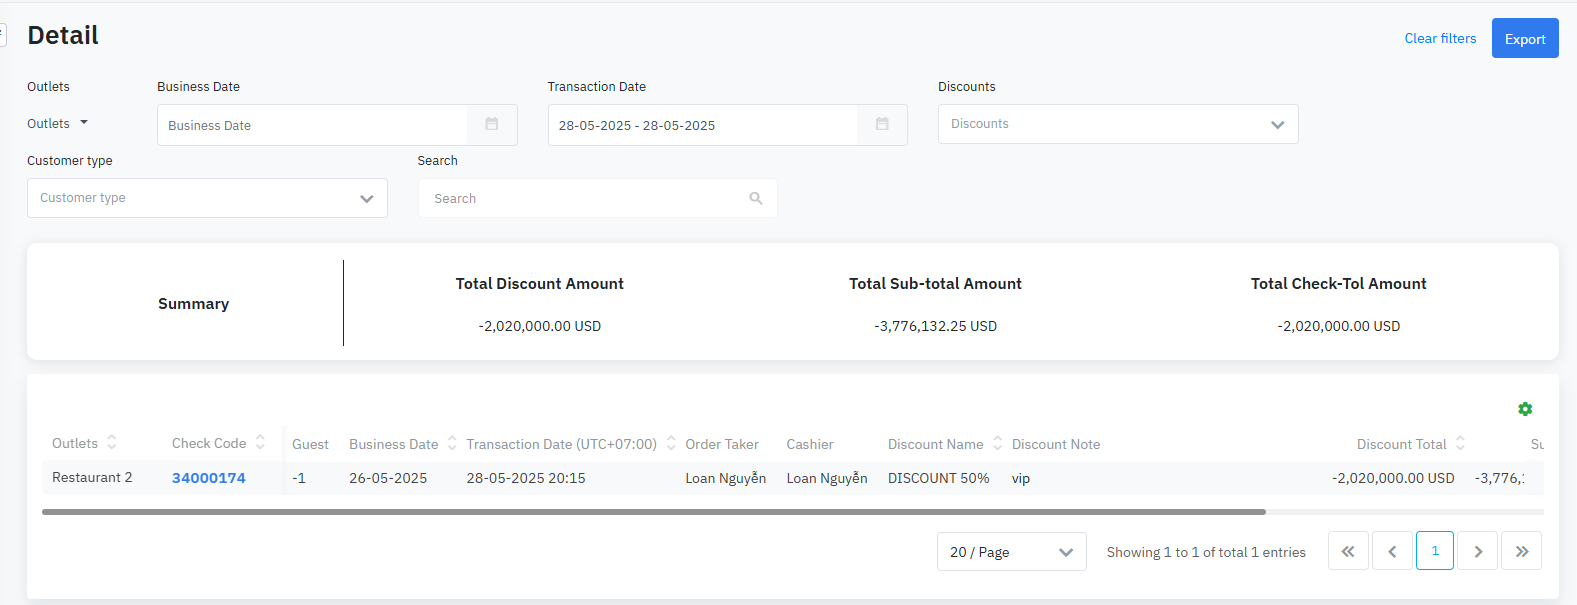
Task: Click the Business Date calendar icon
Action: (x=491, y=125)
